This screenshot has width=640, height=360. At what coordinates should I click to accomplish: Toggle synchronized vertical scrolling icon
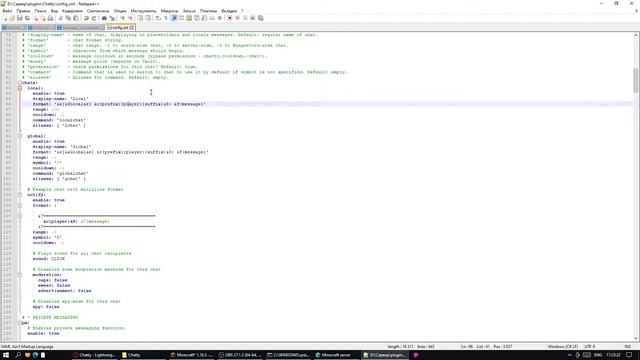pyautogui.click(x=140, y=18)
